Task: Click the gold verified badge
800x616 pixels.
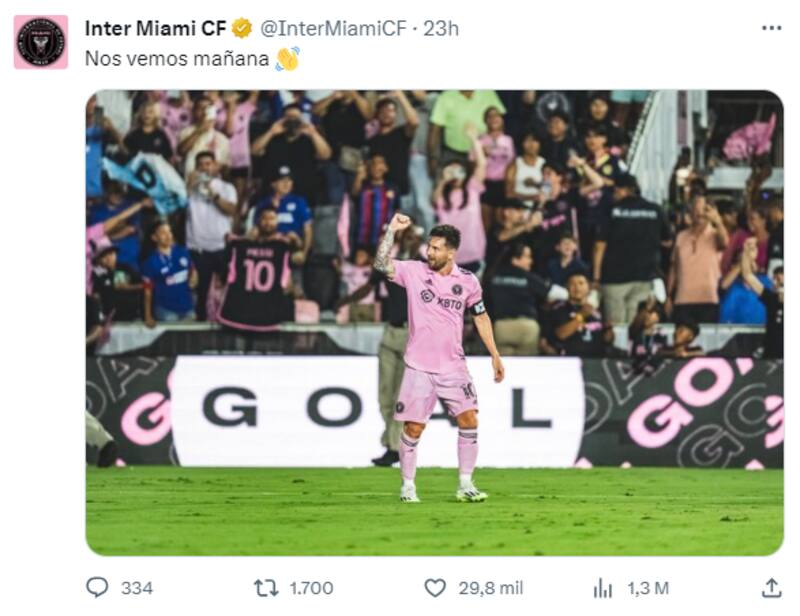Action: pyautogui.click(x=242, y=28)
